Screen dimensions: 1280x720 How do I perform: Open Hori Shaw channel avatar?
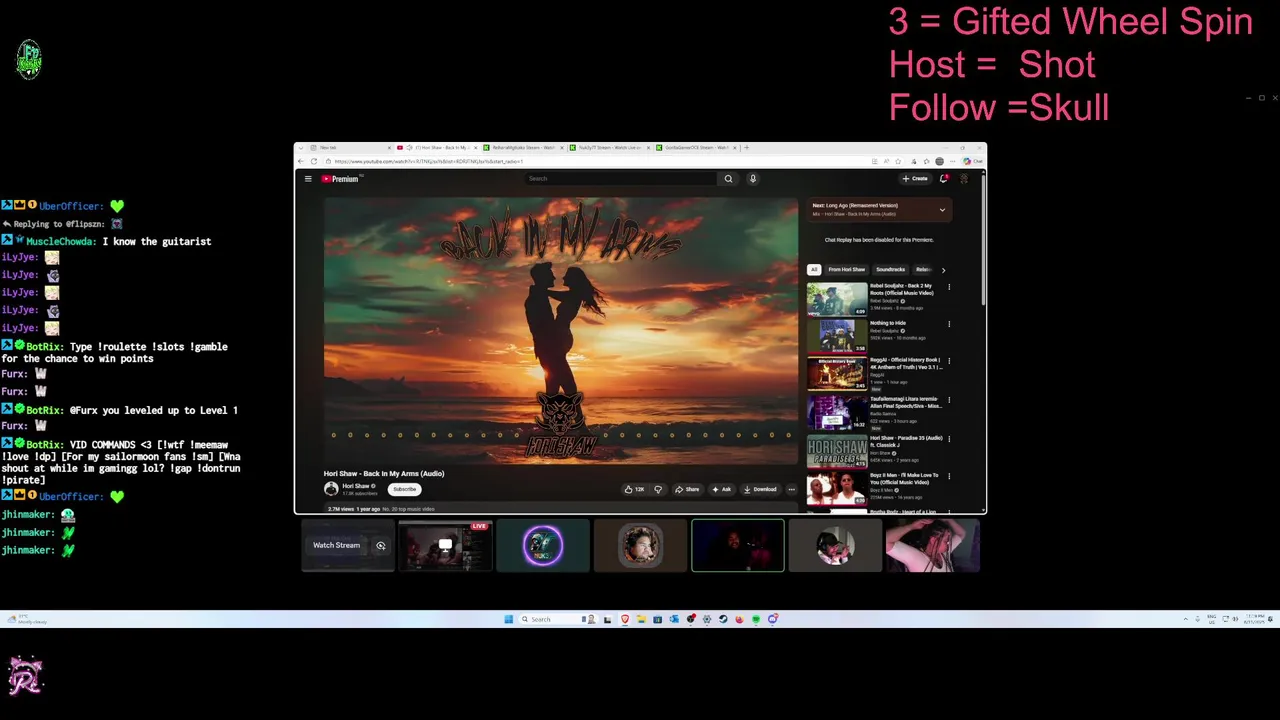(331, 489)
